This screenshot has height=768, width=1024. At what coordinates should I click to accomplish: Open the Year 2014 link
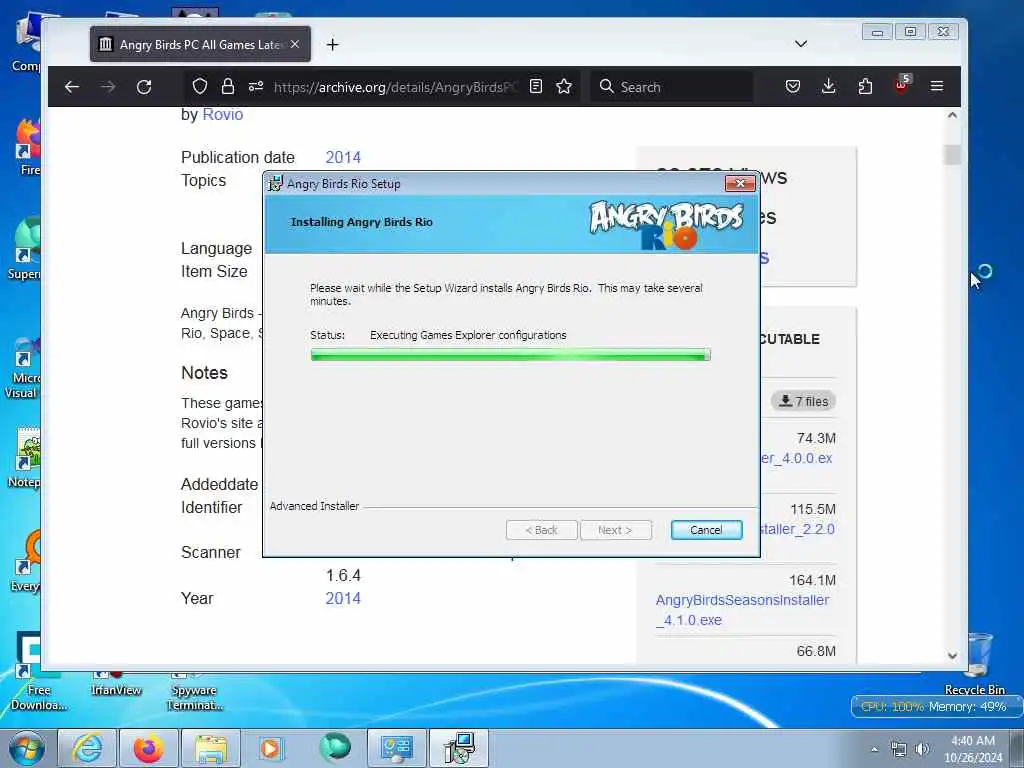coord(343,598)
